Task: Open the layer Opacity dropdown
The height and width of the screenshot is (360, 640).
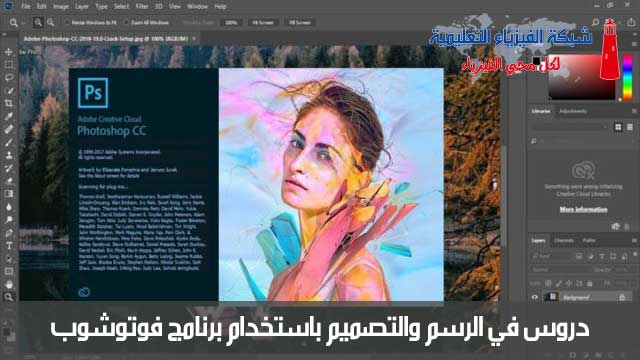Action: click(x=621, y=270)
